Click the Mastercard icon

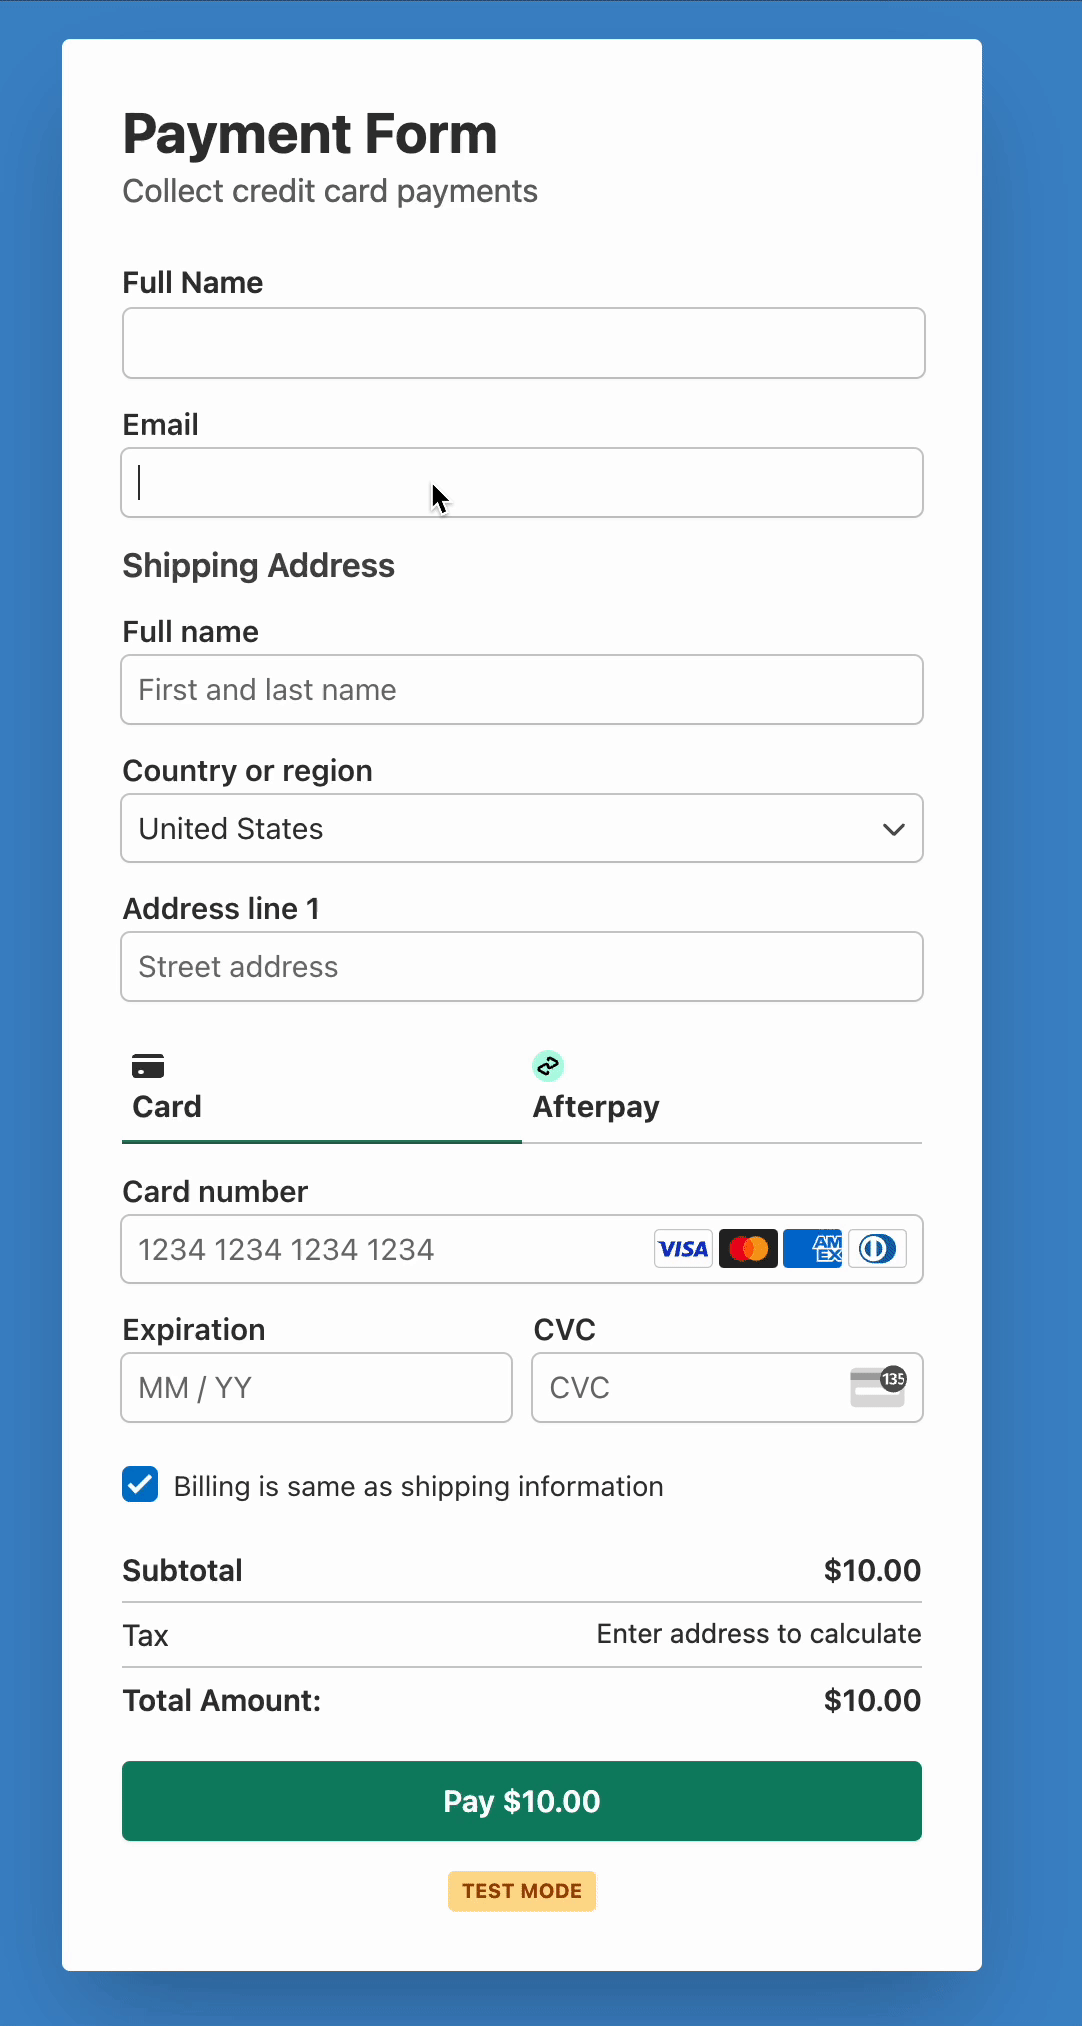point(748,1248)
